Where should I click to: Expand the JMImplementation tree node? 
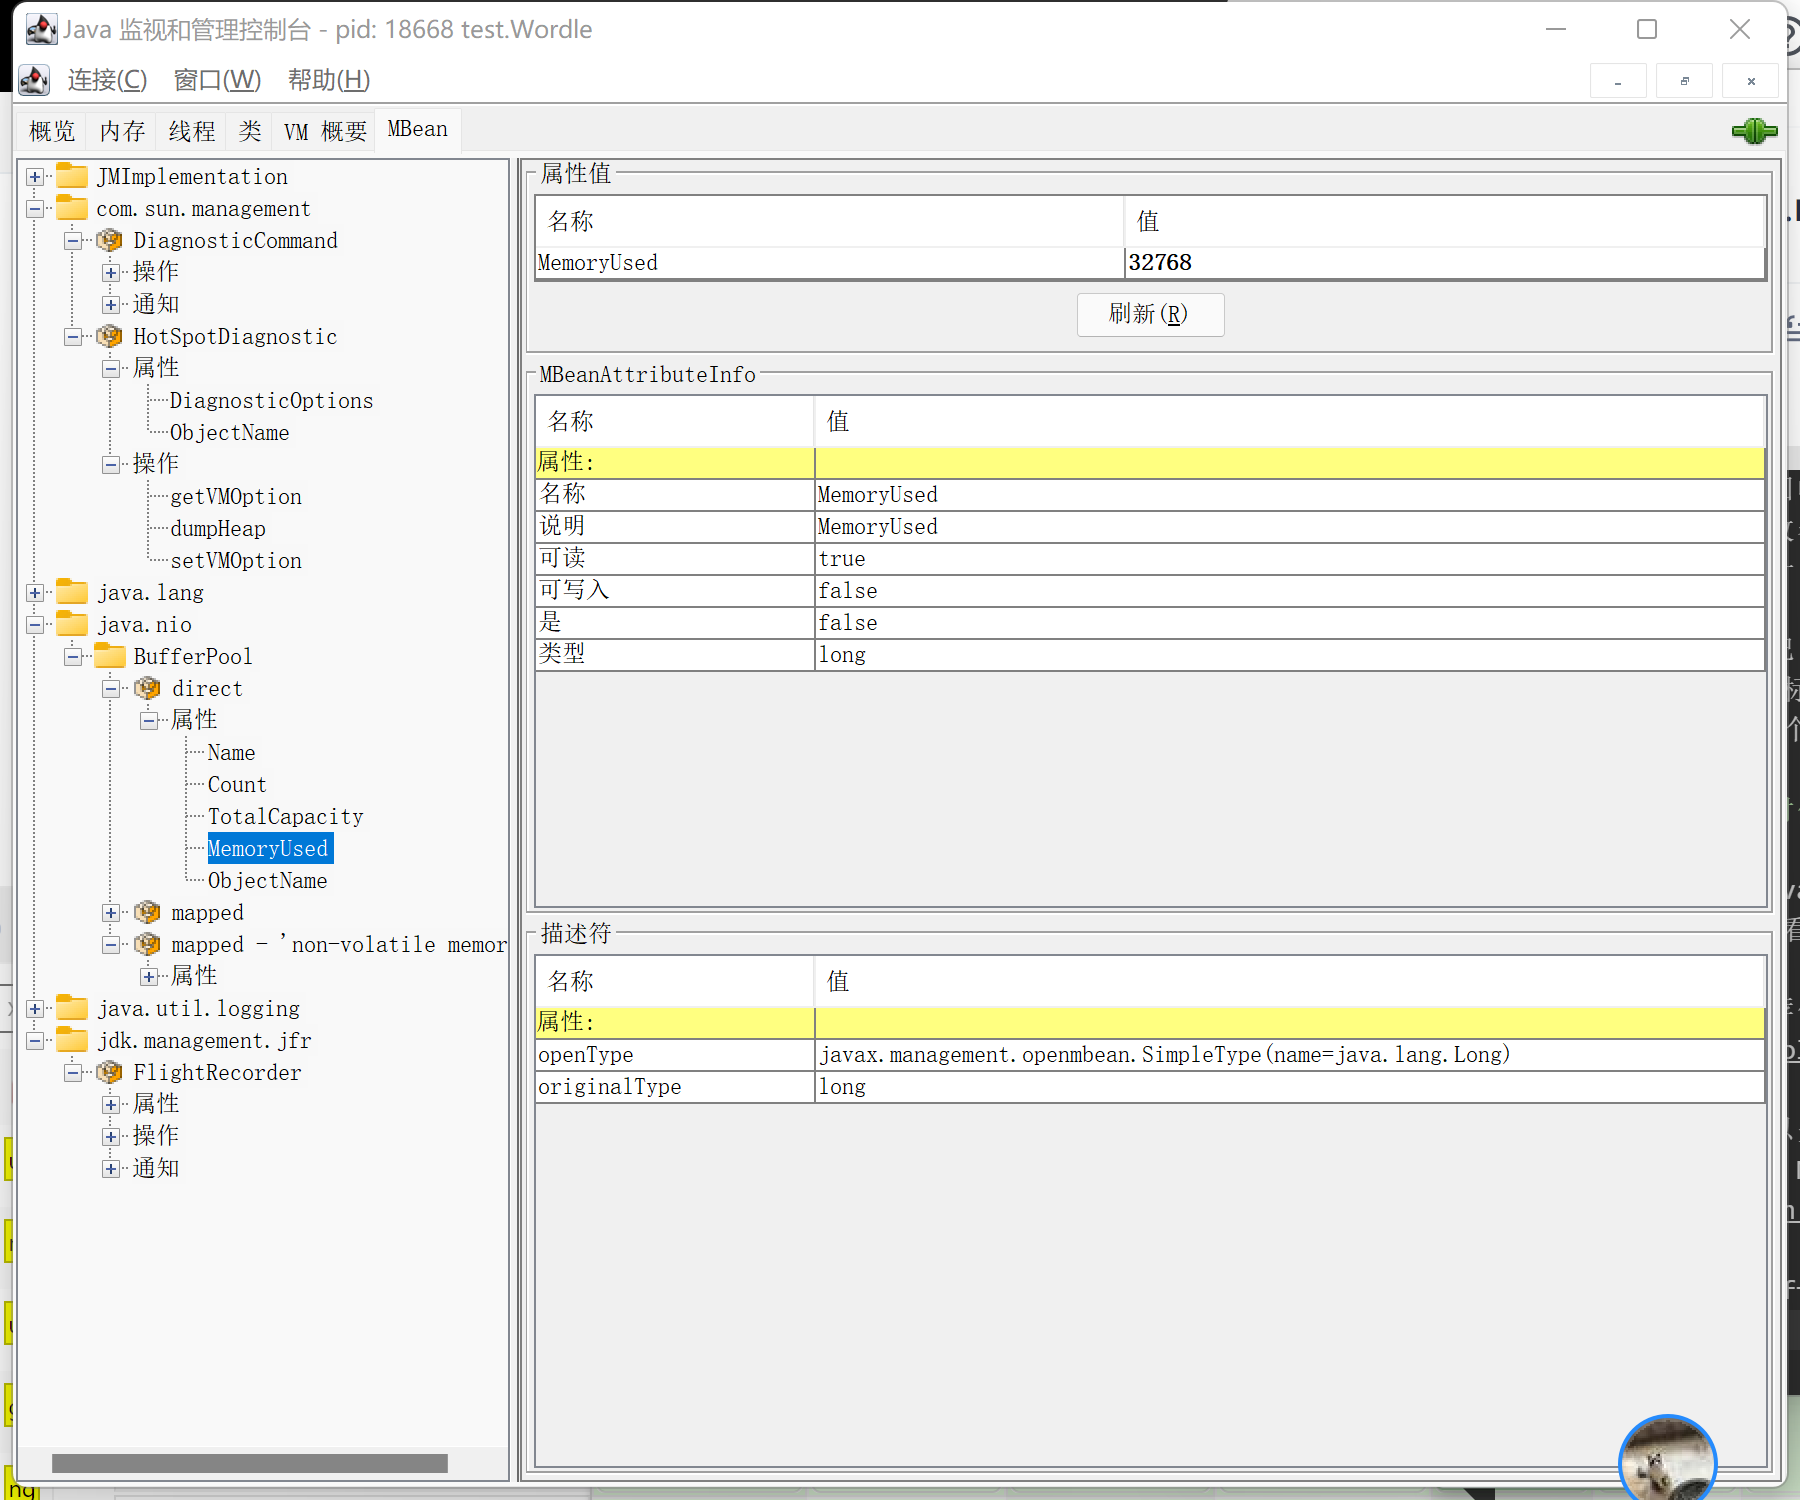[x=35, y=177]
